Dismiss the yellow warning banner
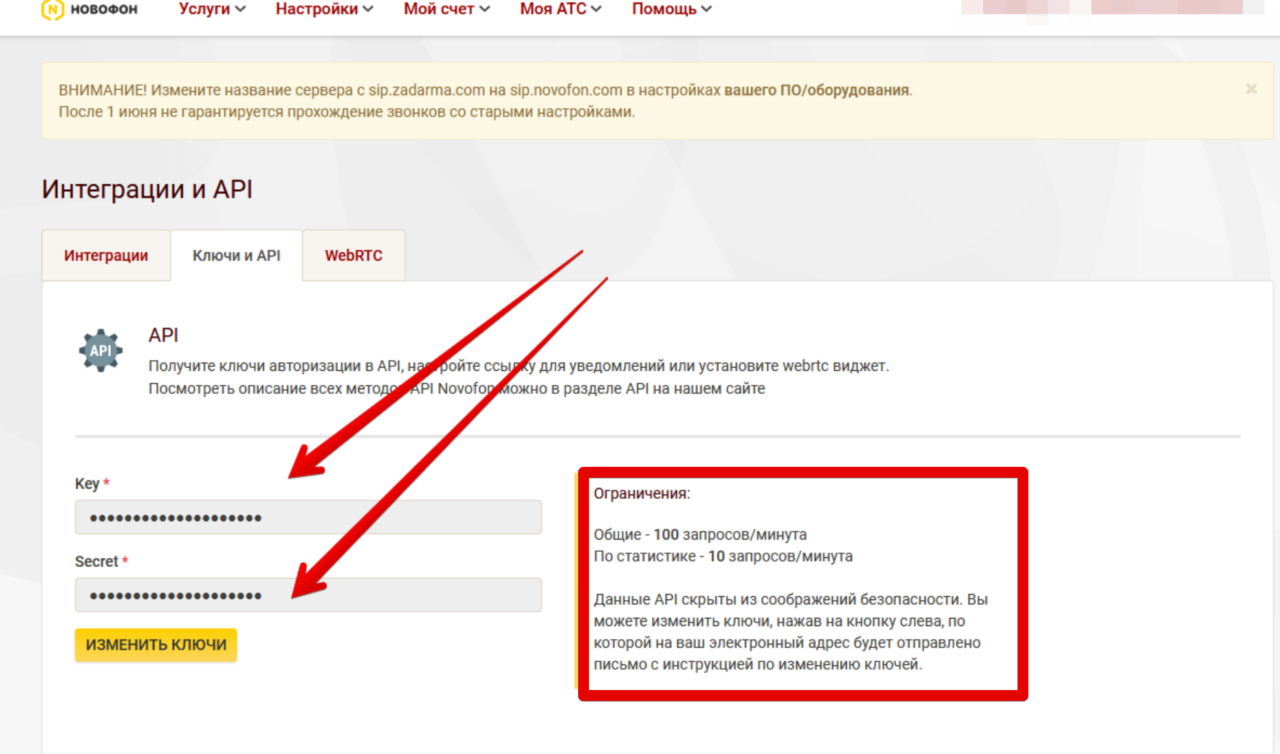Screen dimensions: 1280x754 pyautogui.click(x=1251, y=89)
